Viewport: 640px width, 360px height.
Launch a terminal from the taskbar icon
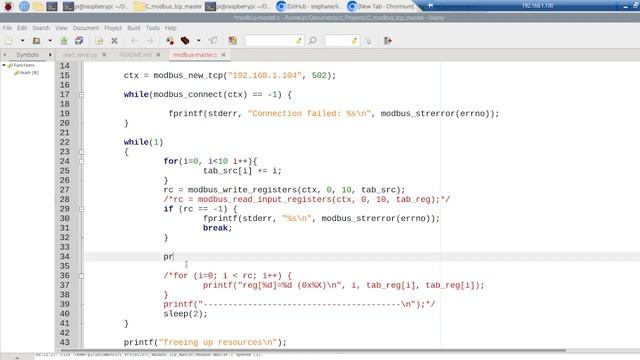52,6
